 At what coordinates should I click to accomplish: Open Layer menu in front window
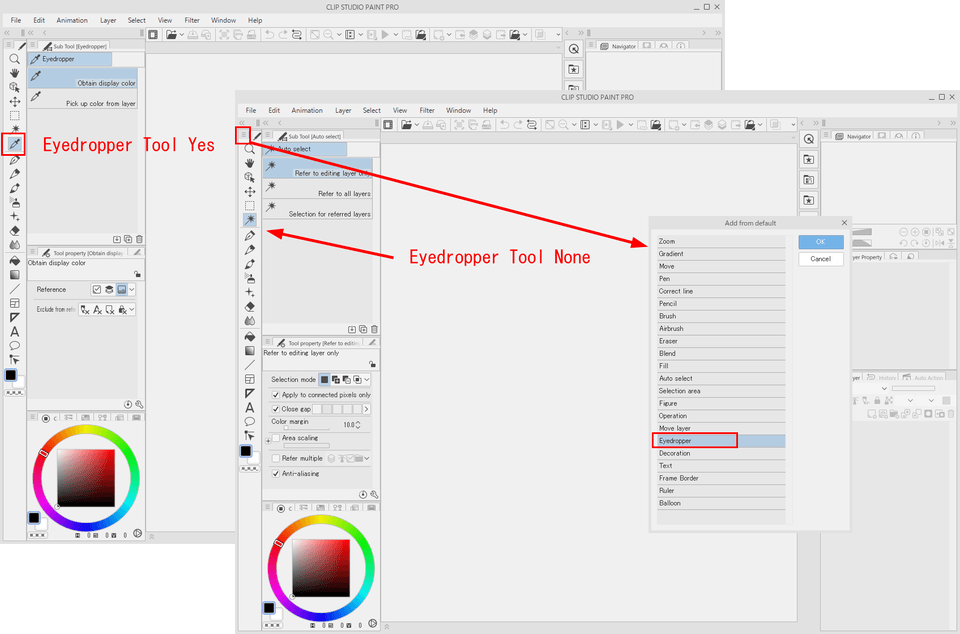(x=343, y=111)
